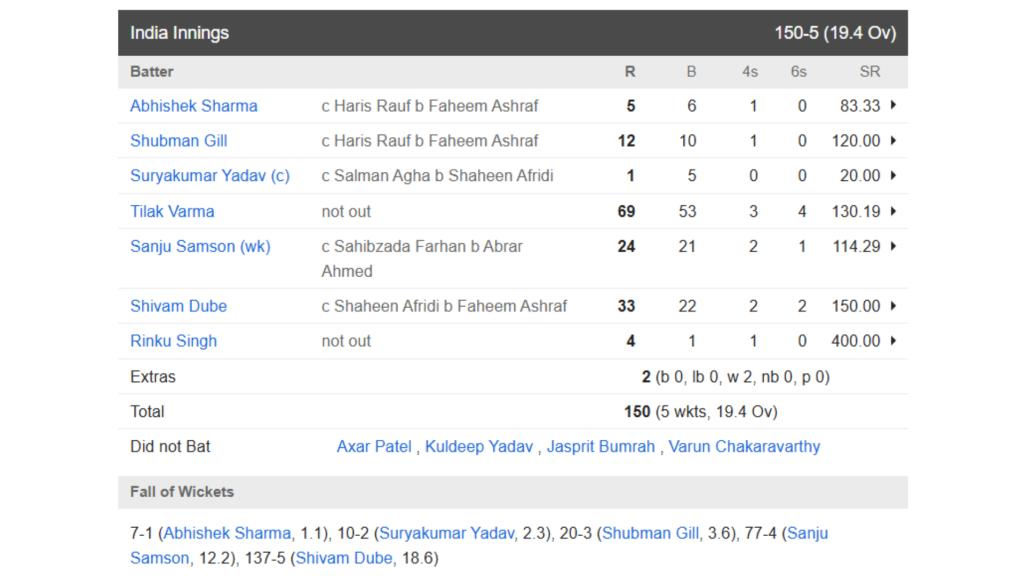
Task: Go to Jasprit Bumrah's player page
Action: pos(600,447)
